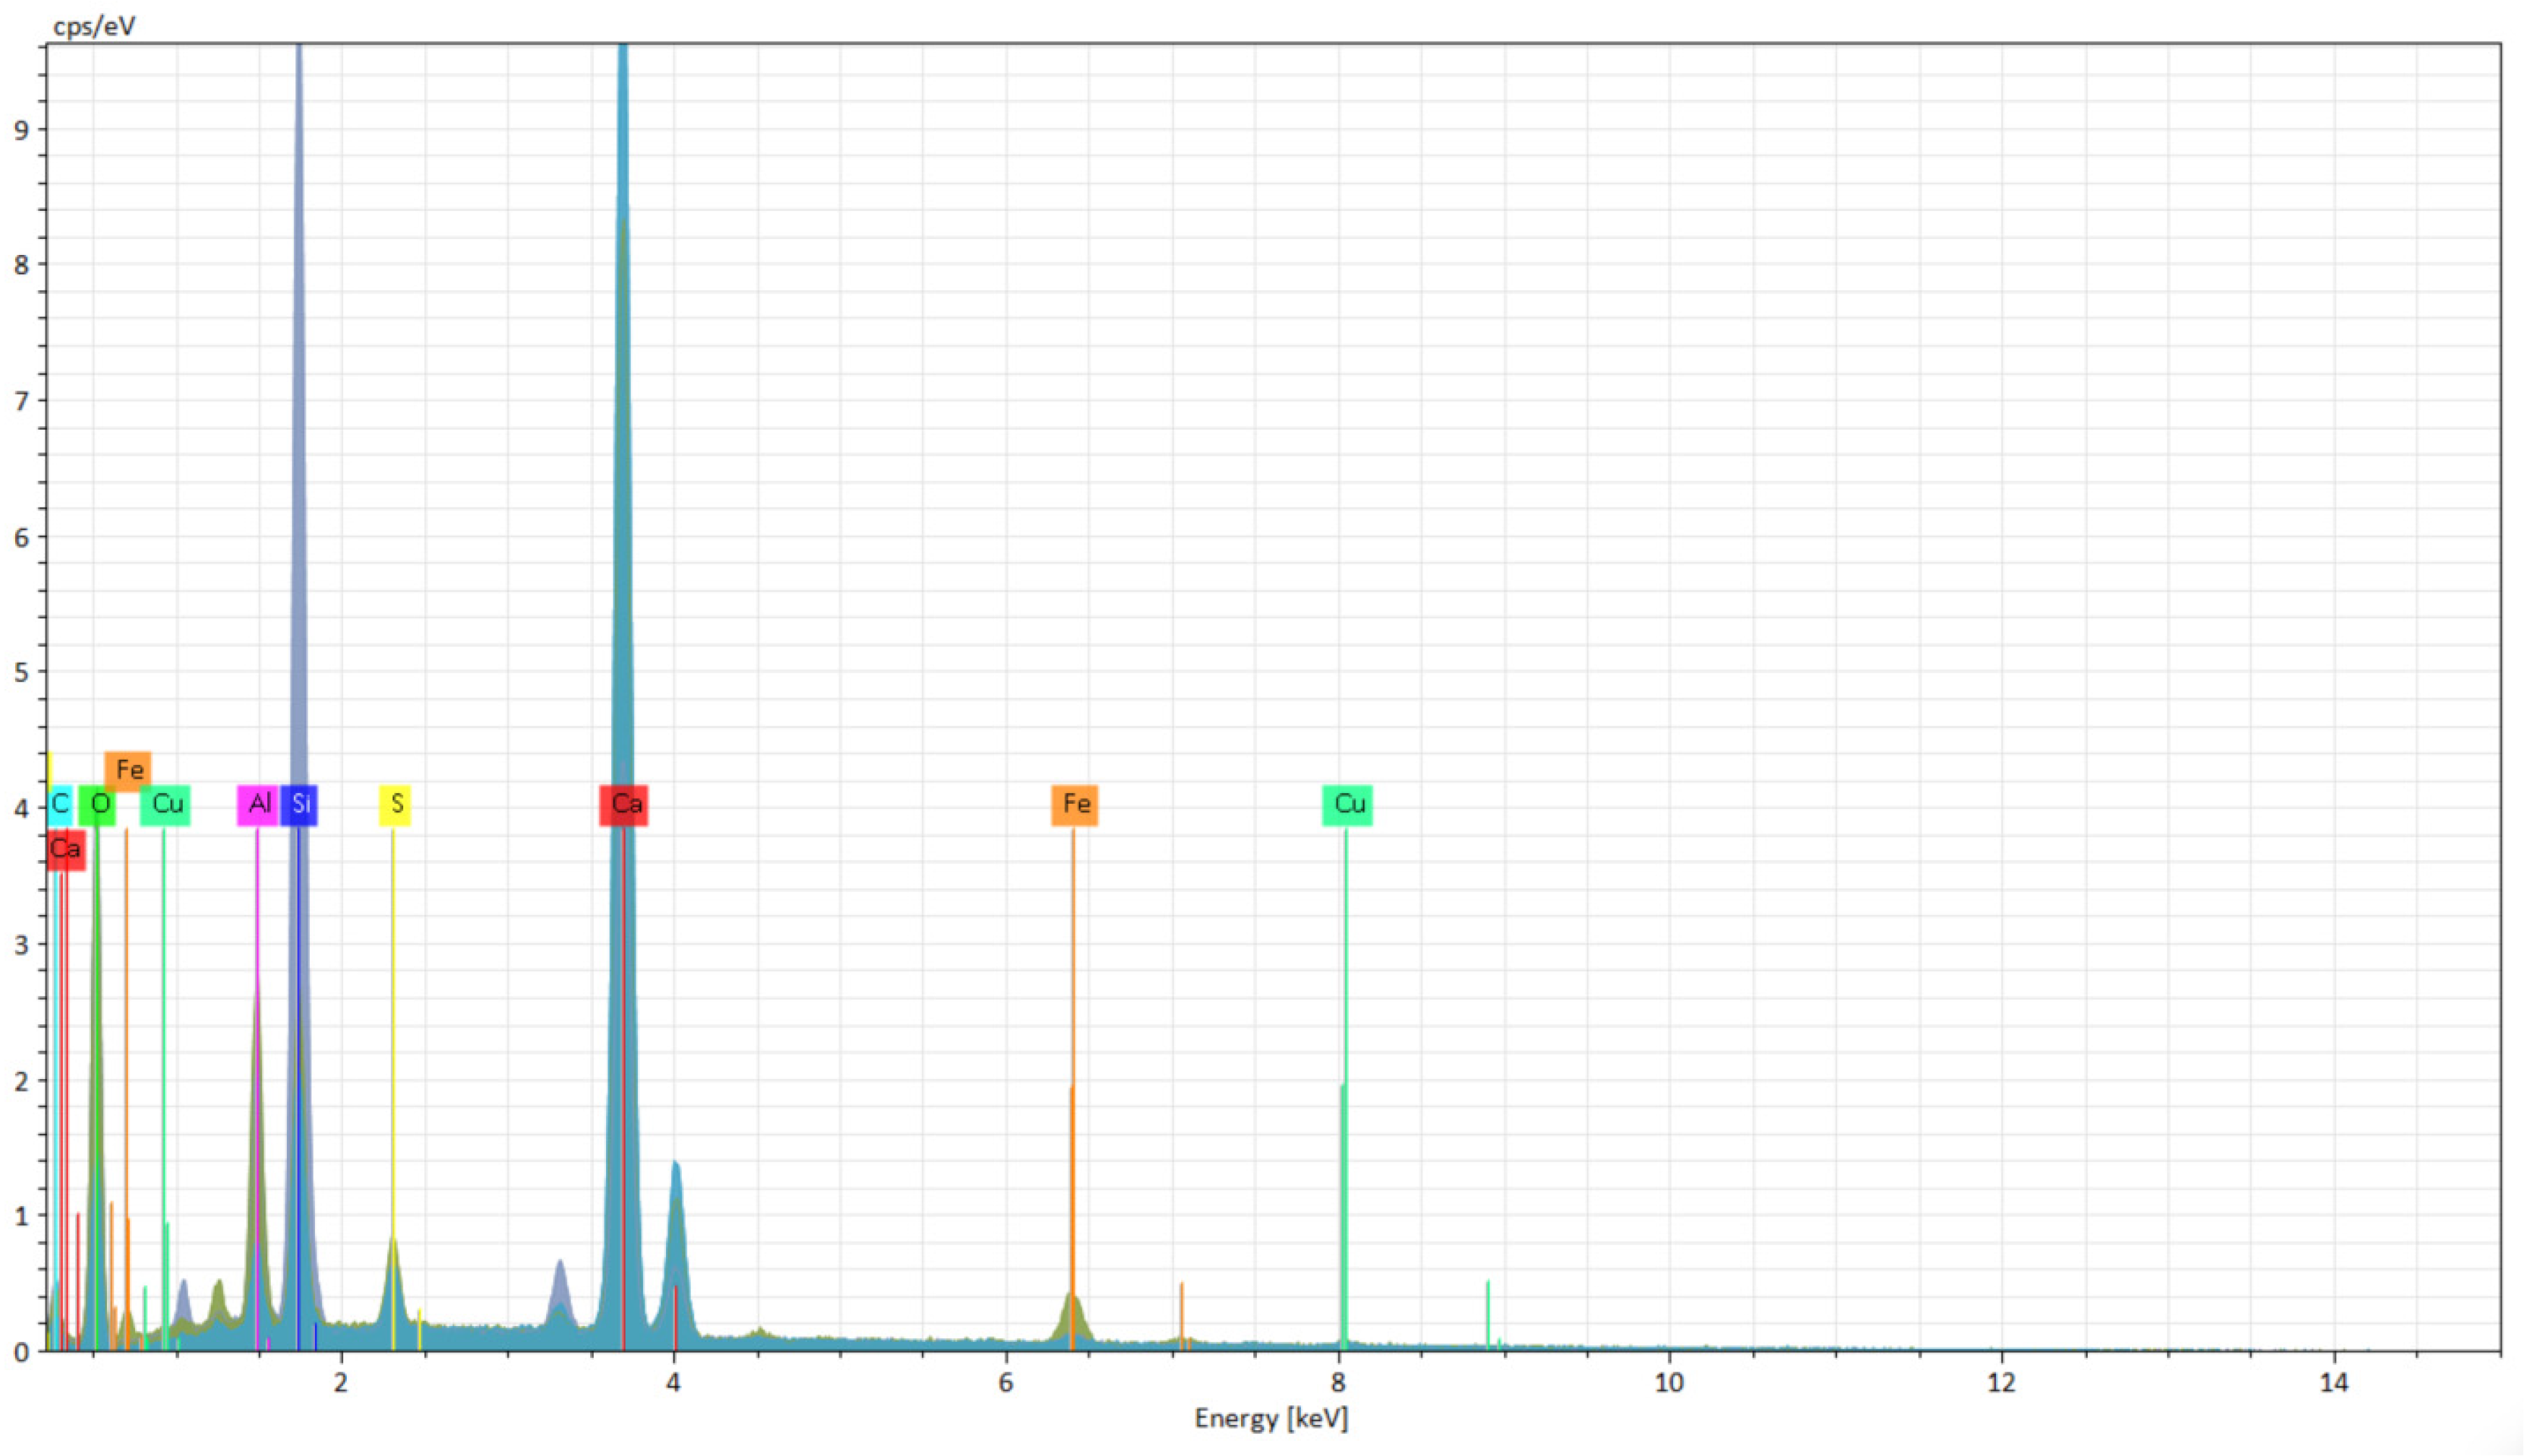Click the cyan C element label
Viewport: 2524px width, 1456px height.
[x=60, y=804]
